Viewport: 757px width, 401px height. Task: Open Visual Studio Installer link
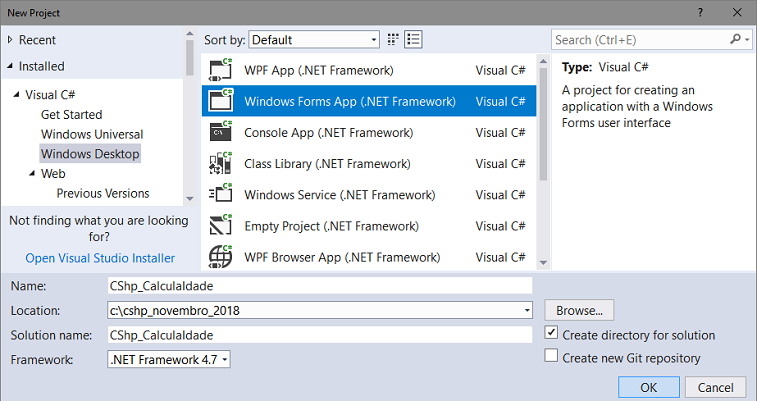(100, 258)
